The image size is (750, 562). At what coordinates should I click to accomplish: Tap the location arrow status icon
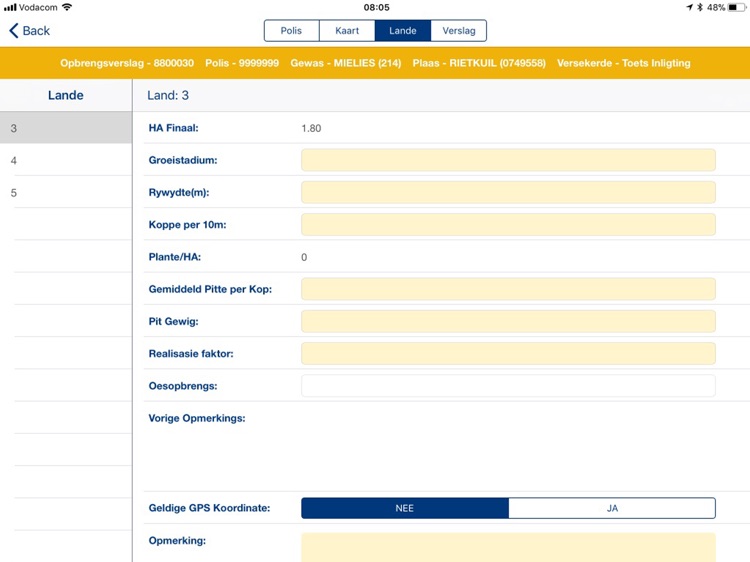pyautogui.click(x=689, y=7)
